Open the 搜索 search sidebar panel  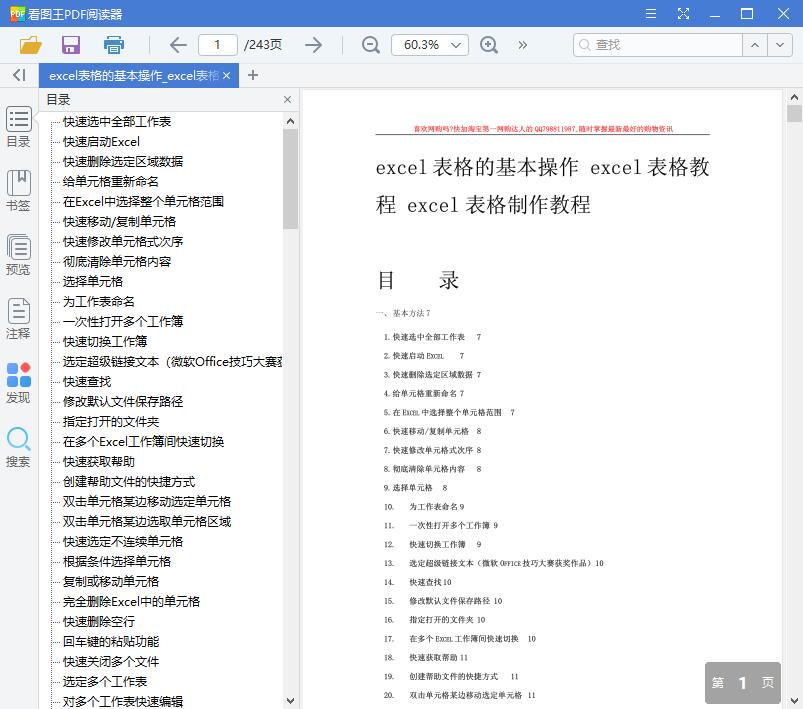18,447
